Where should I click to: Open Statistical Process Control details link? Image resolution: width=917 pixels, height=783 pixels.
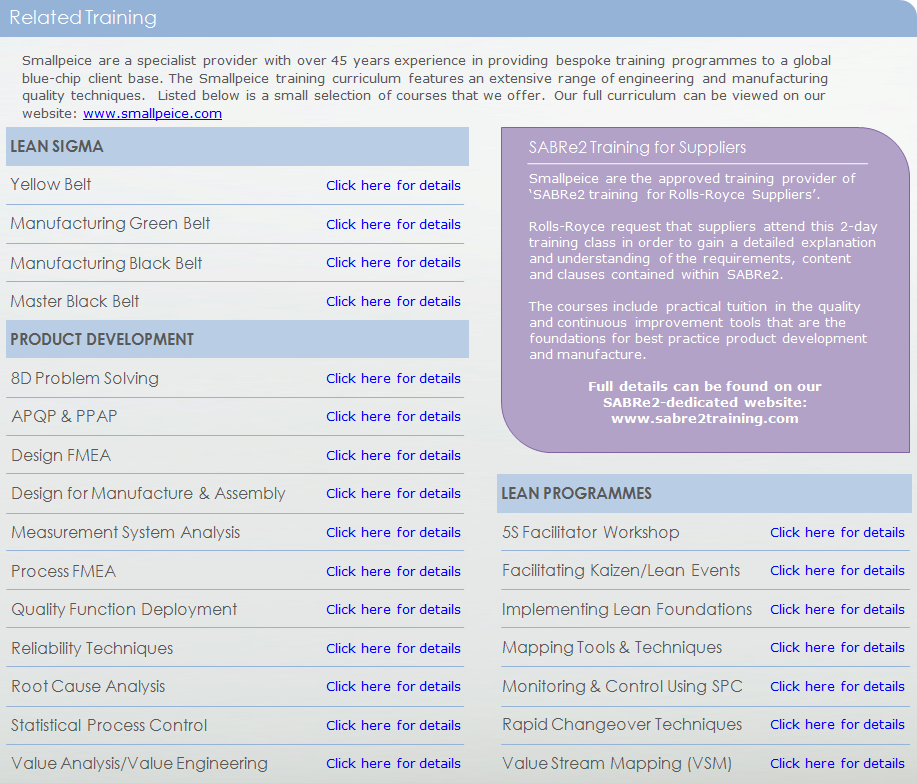tap(393, 725)
